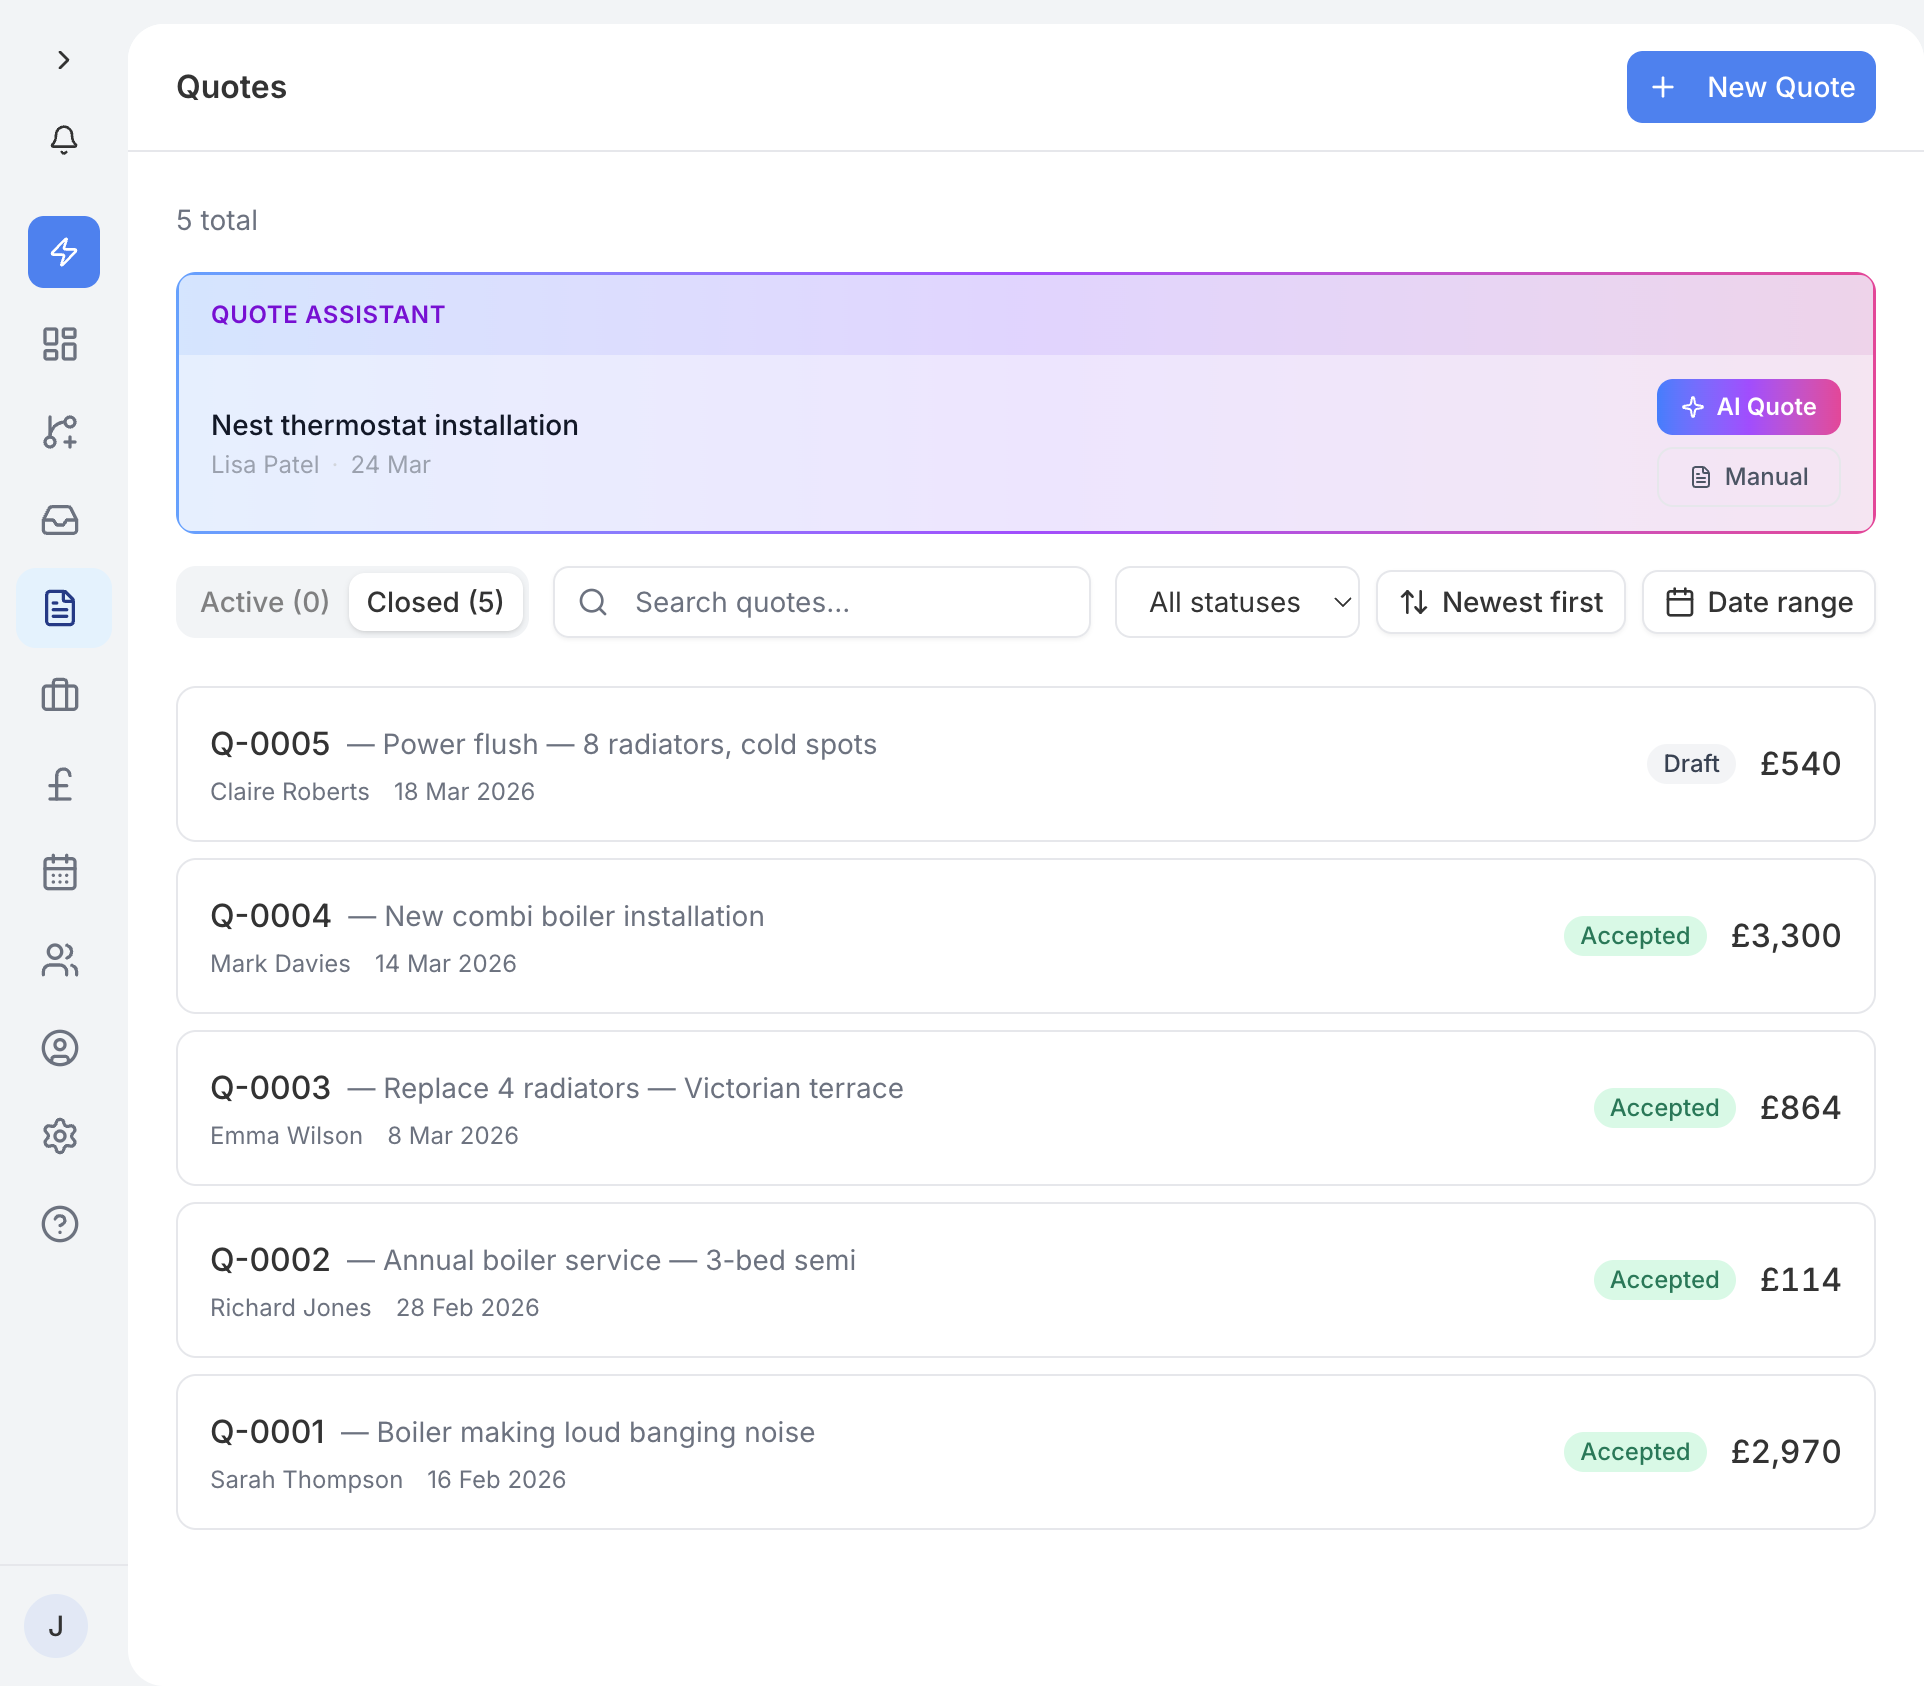Choose Manual quote for Lisa Patel's request
Screen dimensions: 1924x1686
click(x=1747, y=476)
